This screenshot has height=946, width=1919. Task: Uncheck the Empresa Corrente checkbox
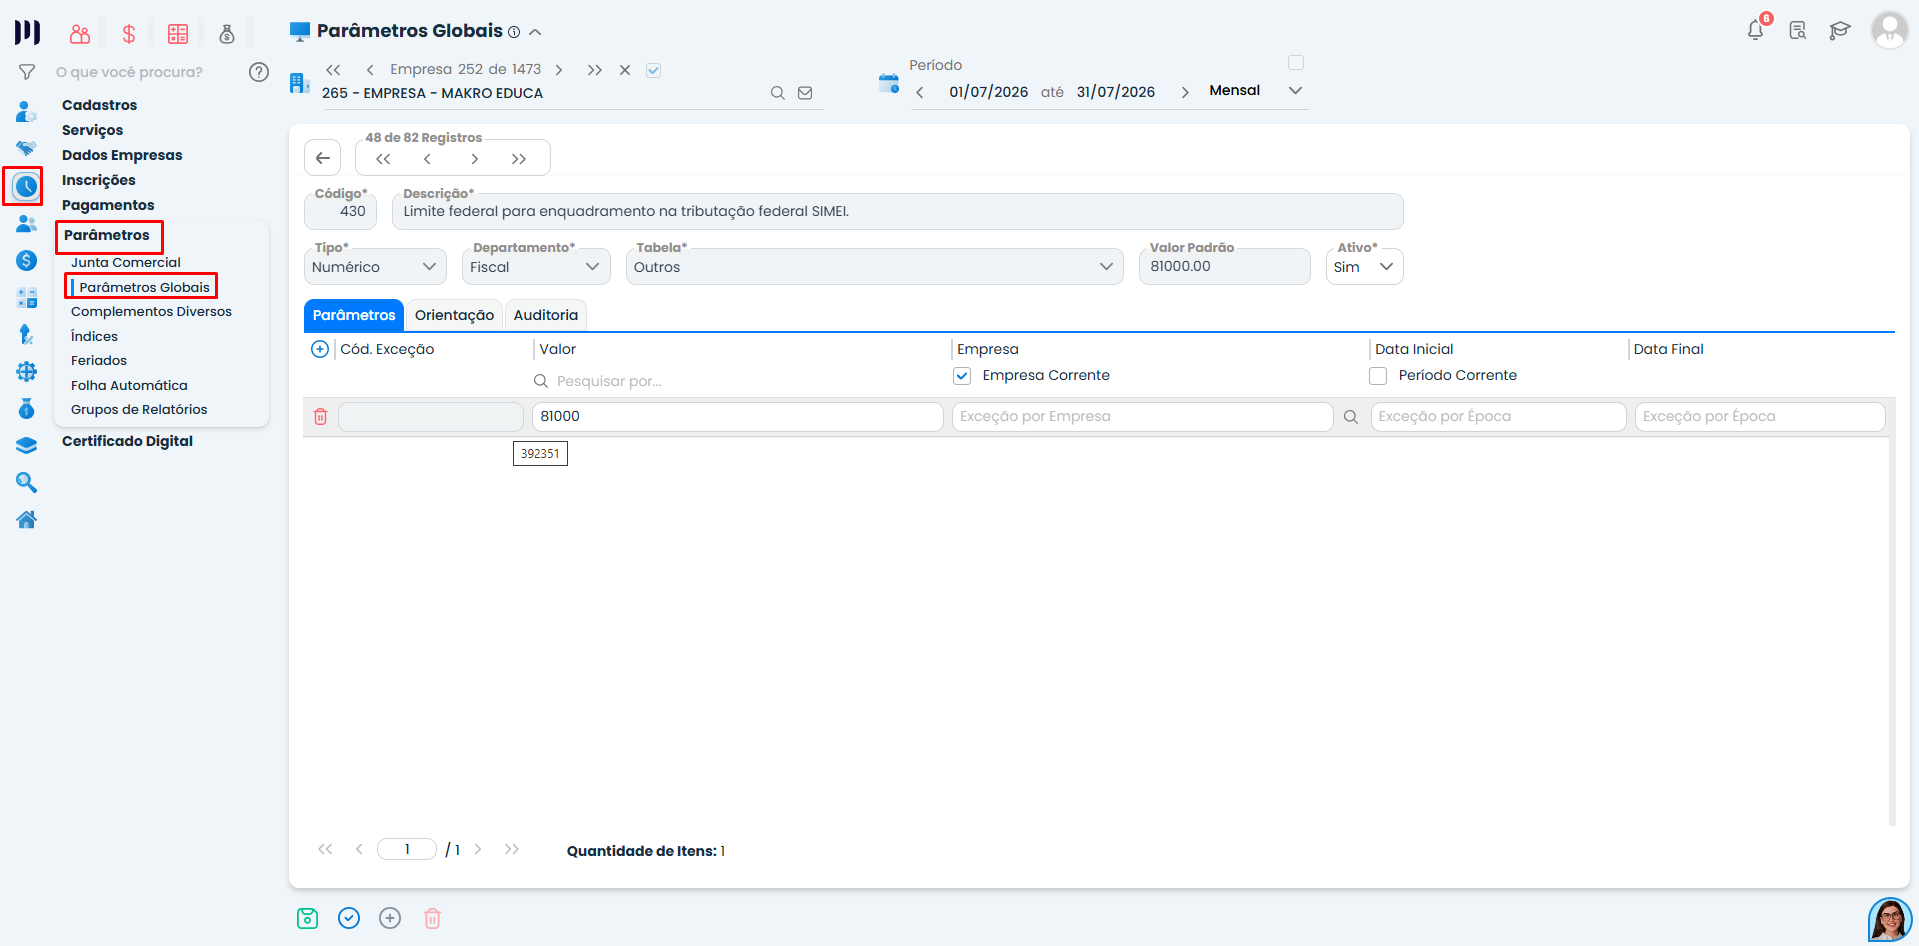962,376
